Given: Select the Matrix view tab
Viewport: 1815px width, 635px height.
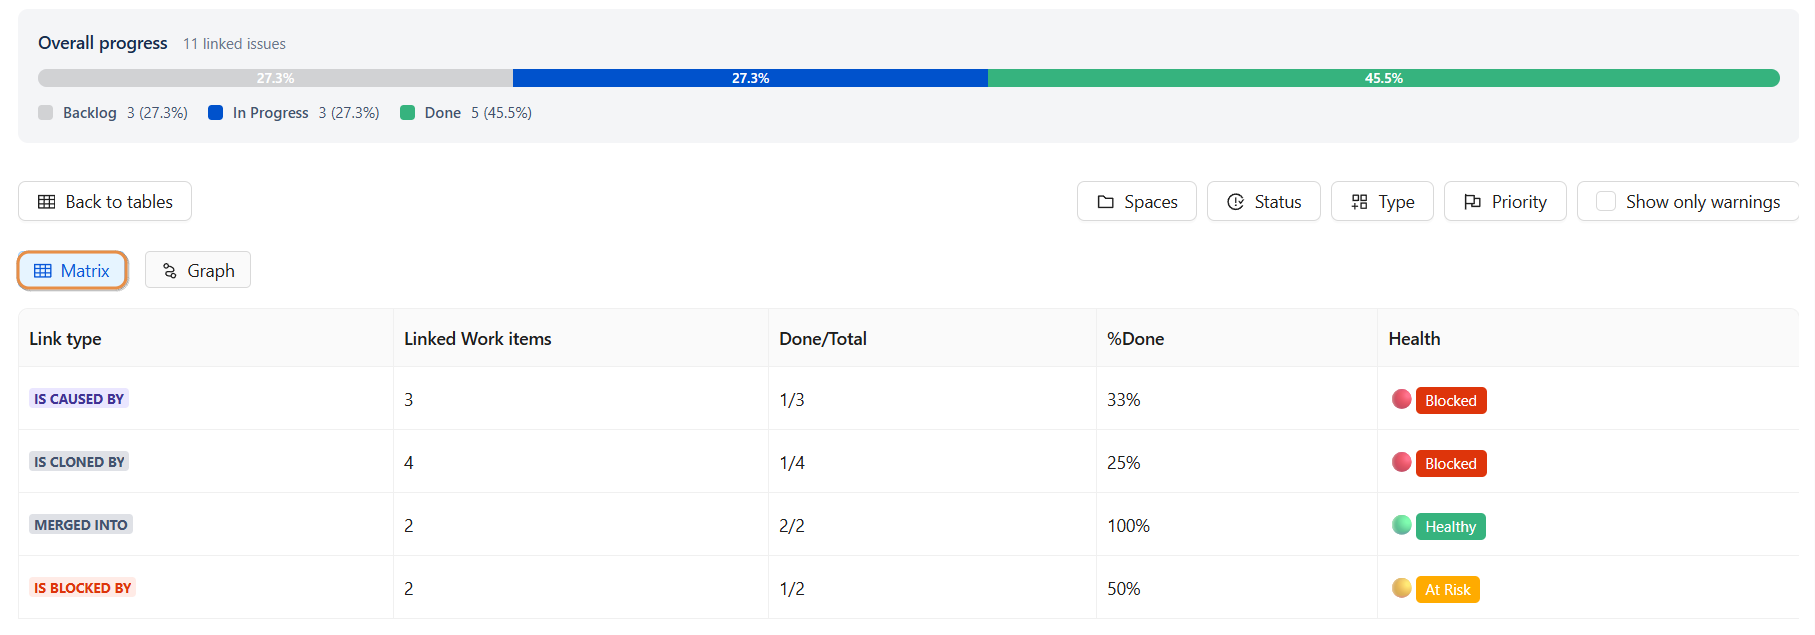Looking at the screenshot, I should 72,270.
